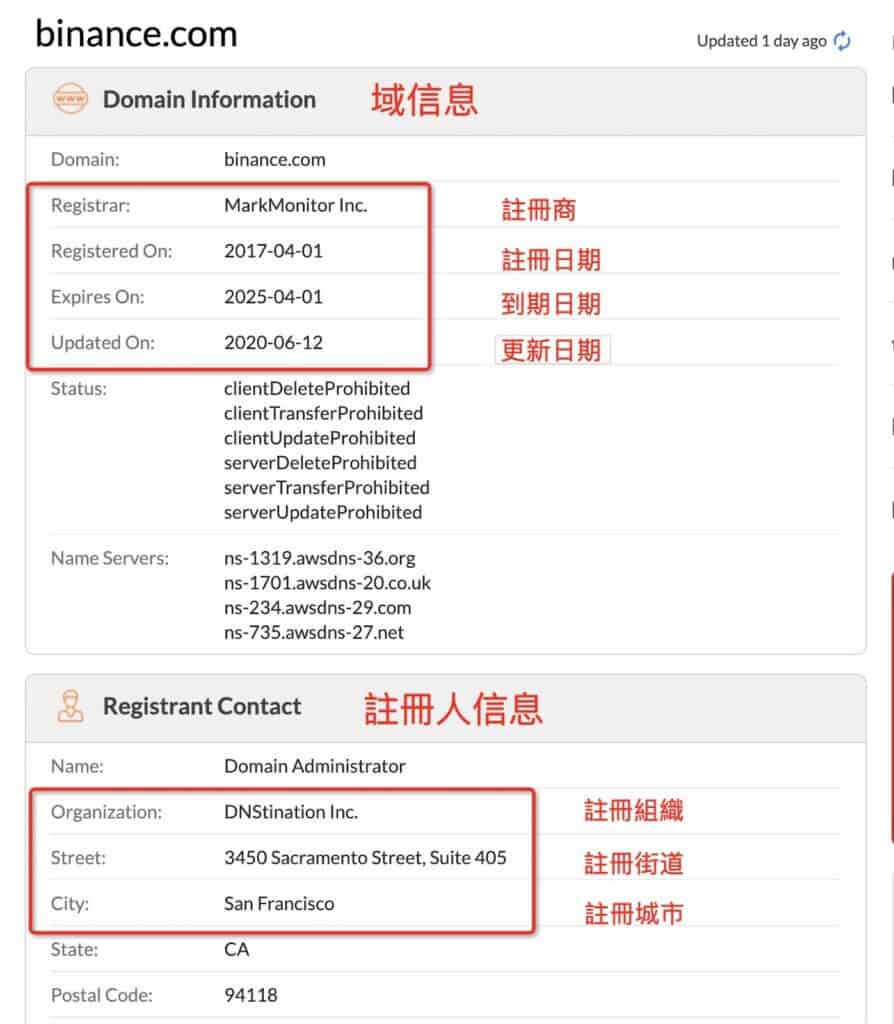Select expiry date 2025-04-01
The height and width of the screenshot is (1024, 894).
[273, 296]
